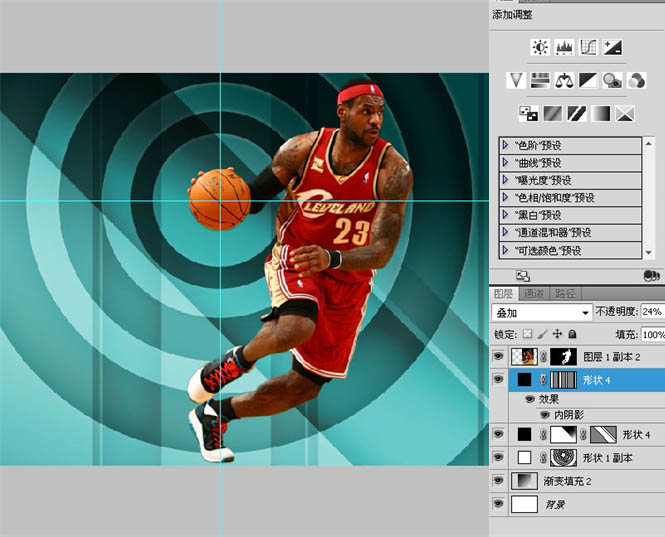Click the 不透明度 24% input field
665x537 pixels.
coord(653,312)
